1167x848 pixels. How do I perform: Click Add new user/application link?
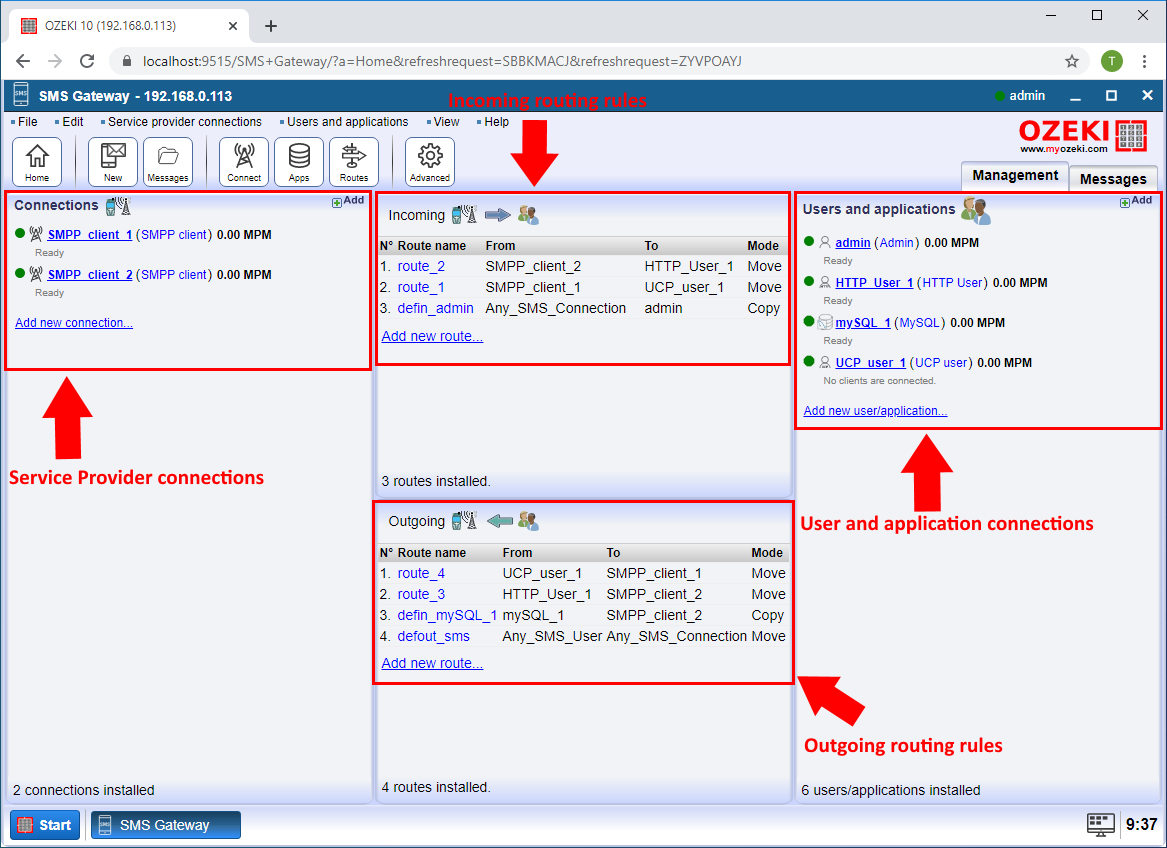875,411
